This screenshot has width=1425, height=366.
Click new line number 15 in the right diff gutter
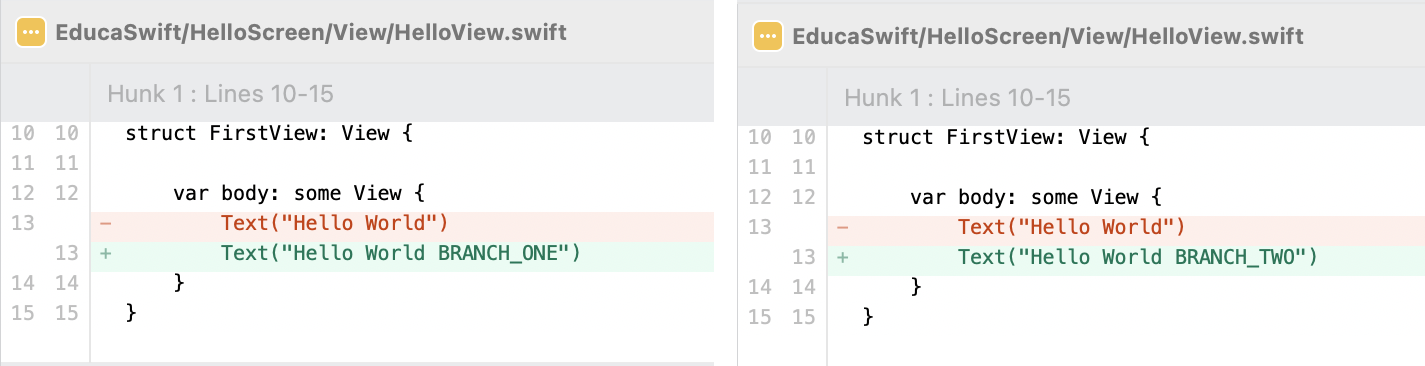(802, 317)
